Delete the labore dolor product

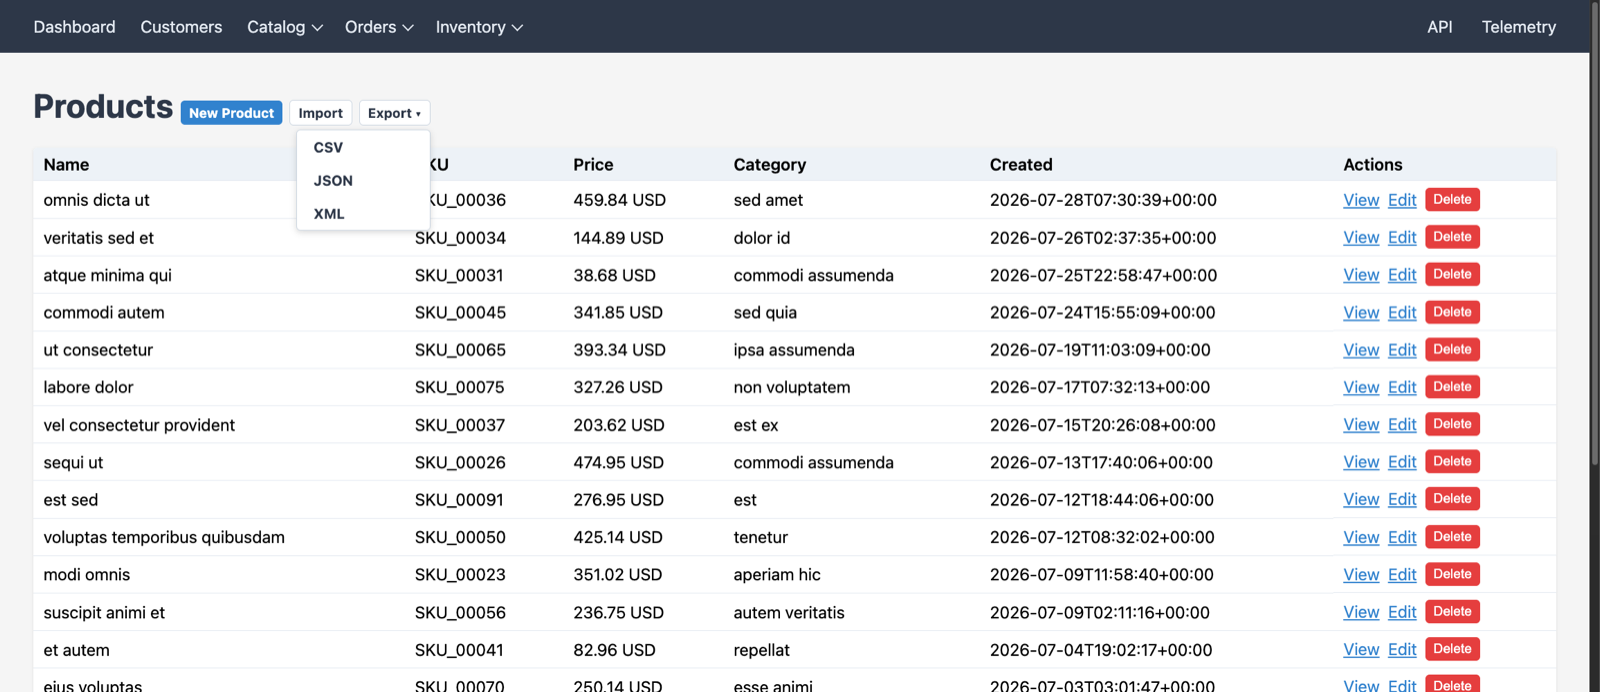tap(1452, 387)
